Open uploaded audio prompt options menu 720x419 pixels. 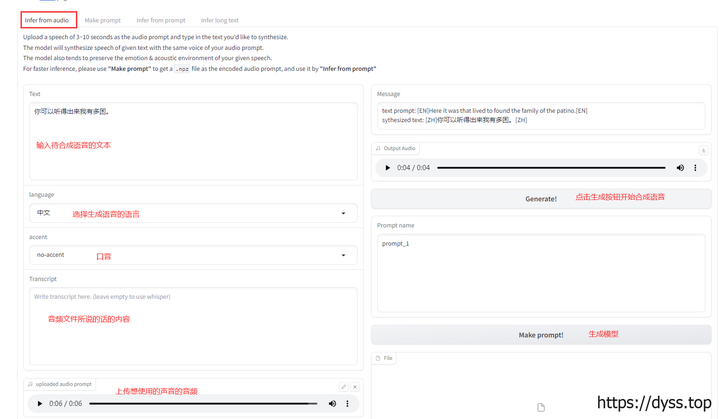tap(348, 404)
